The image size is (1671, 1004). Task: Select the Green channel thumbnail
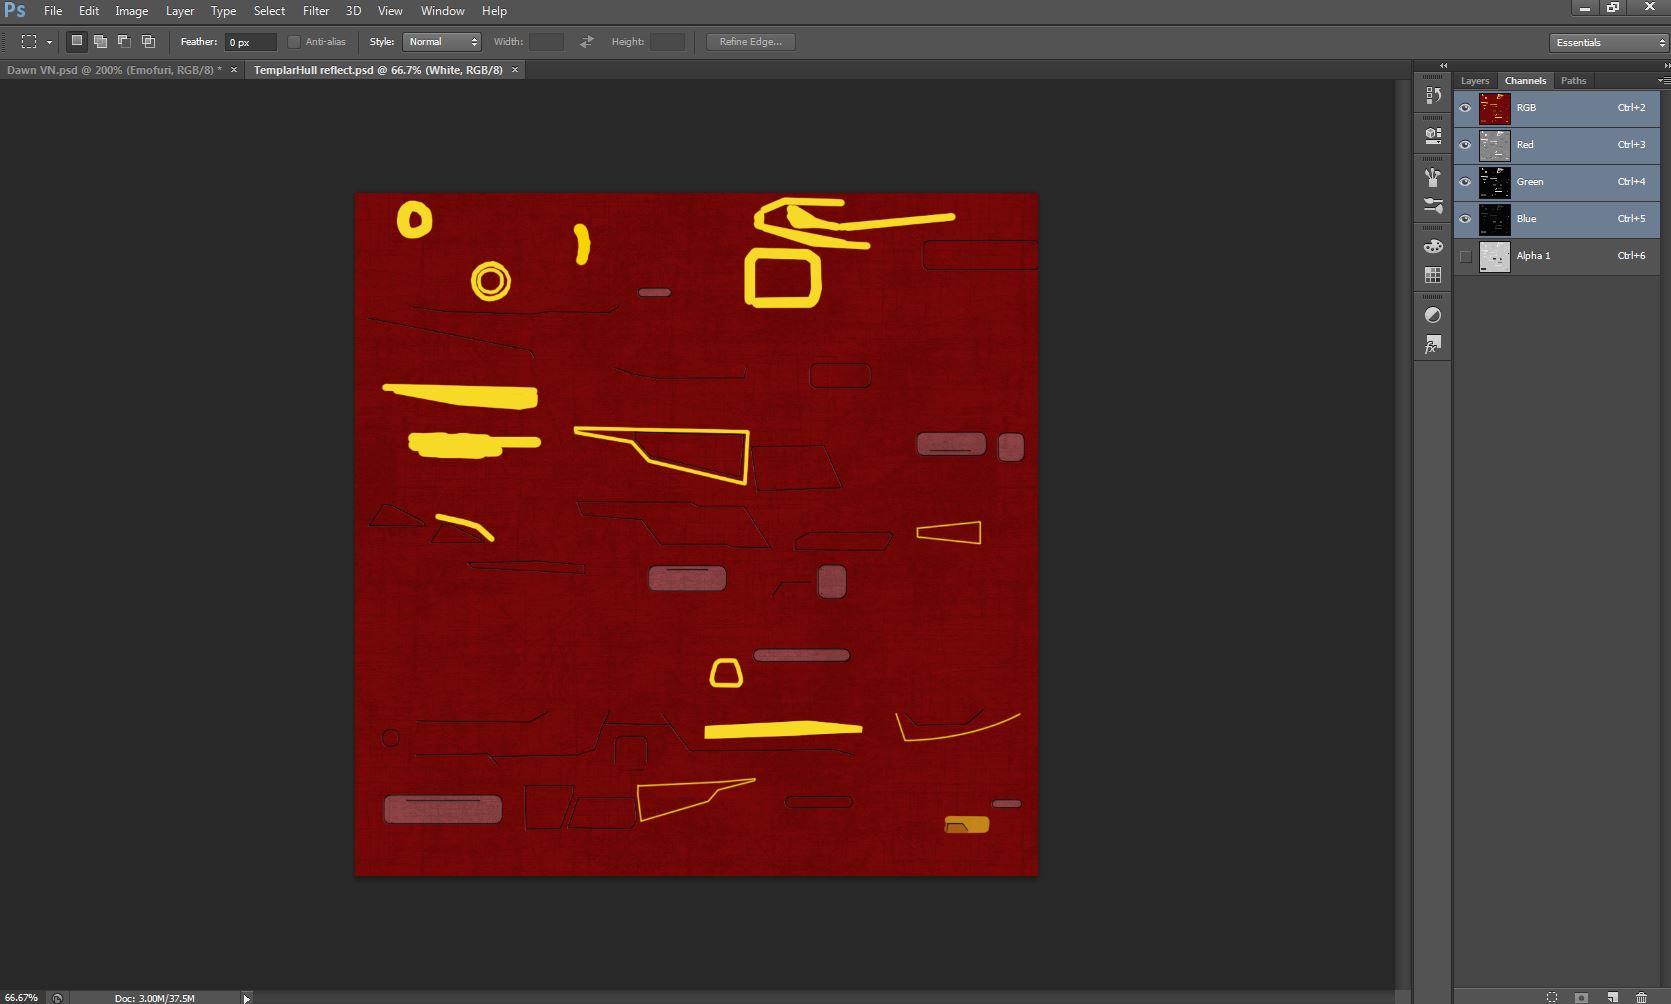(1495, 182)
